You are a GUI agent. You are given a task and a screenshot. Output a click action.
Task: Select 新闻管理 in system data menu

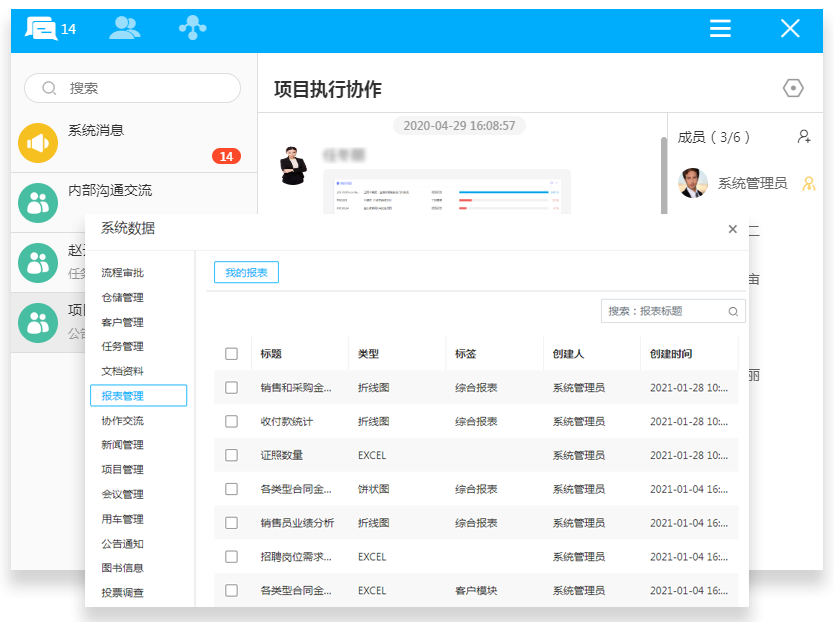pos(122,445)
